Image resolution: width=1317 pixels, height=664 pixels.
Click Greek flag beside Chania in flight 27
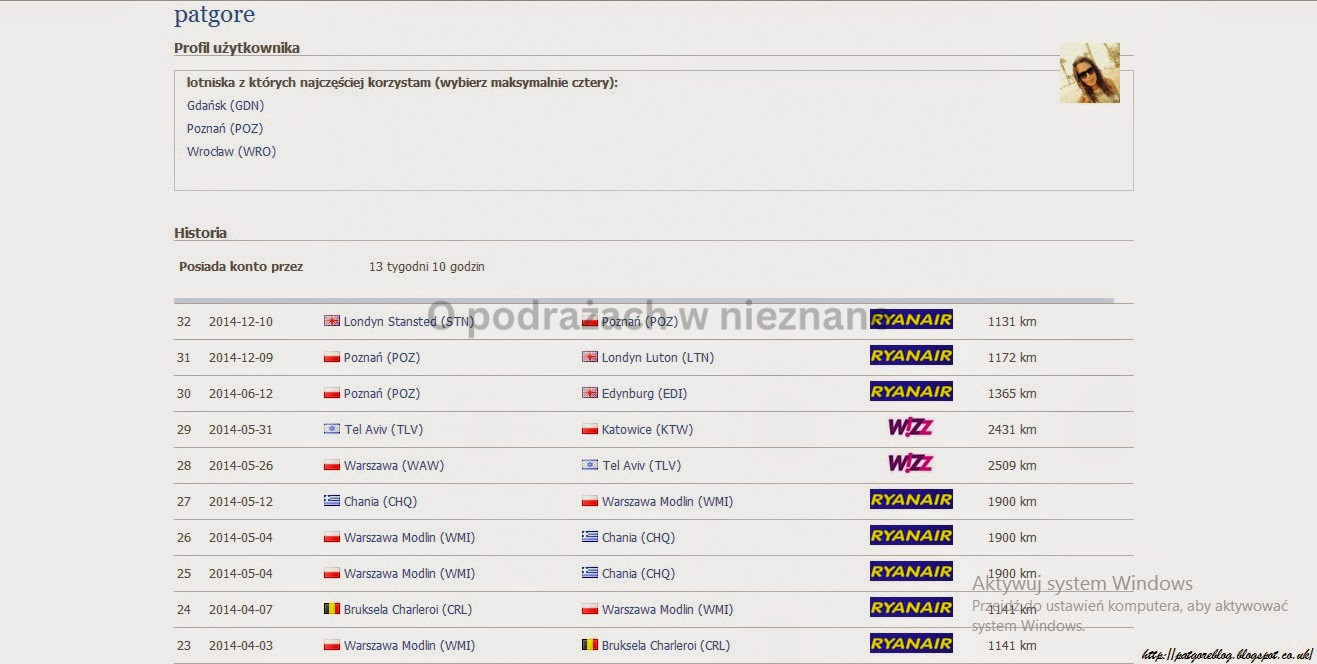(x=332, y=502)
